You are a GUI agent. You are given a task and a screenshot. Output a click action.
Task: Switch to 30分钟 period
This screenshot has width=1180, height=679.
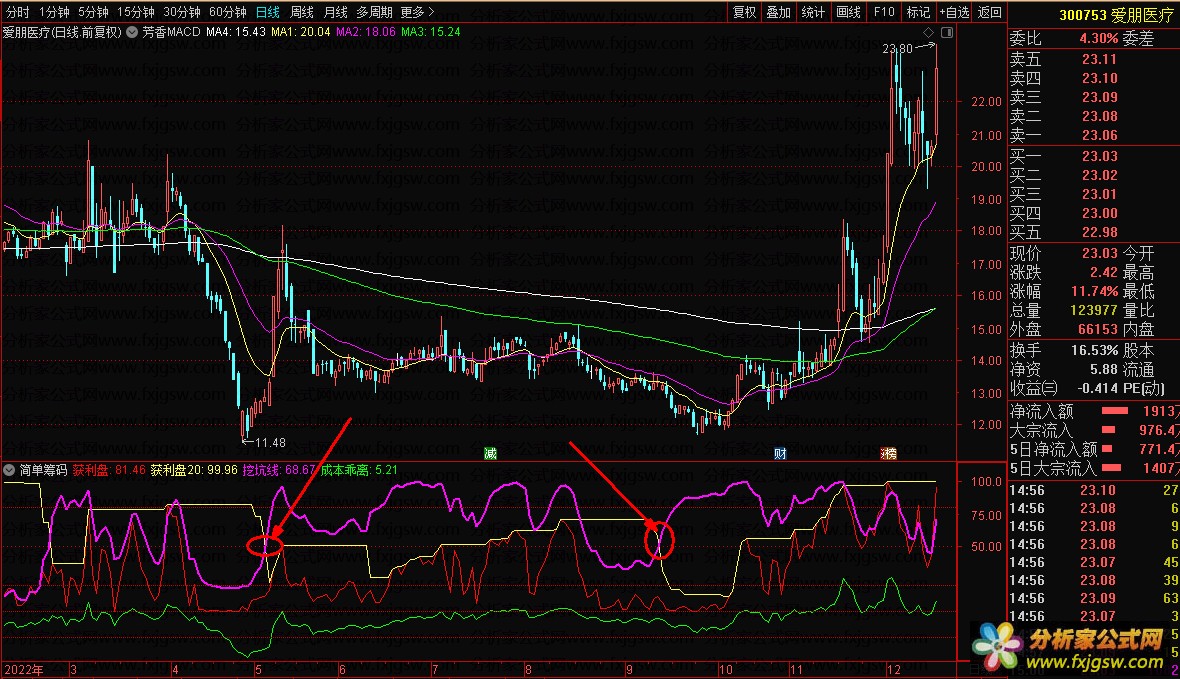point(182,12)
